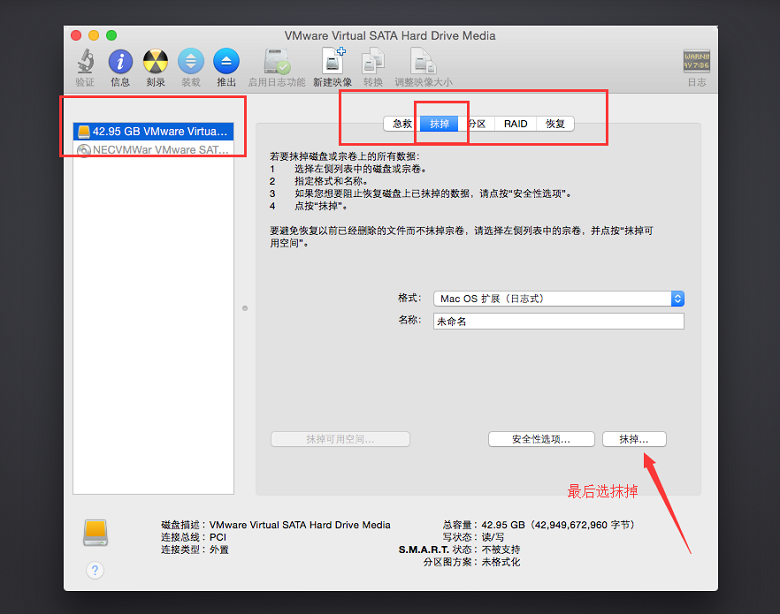This screenshot has height=614, width=780.
Task: Open the 信息 info icon
Action: tap(120, 62)
